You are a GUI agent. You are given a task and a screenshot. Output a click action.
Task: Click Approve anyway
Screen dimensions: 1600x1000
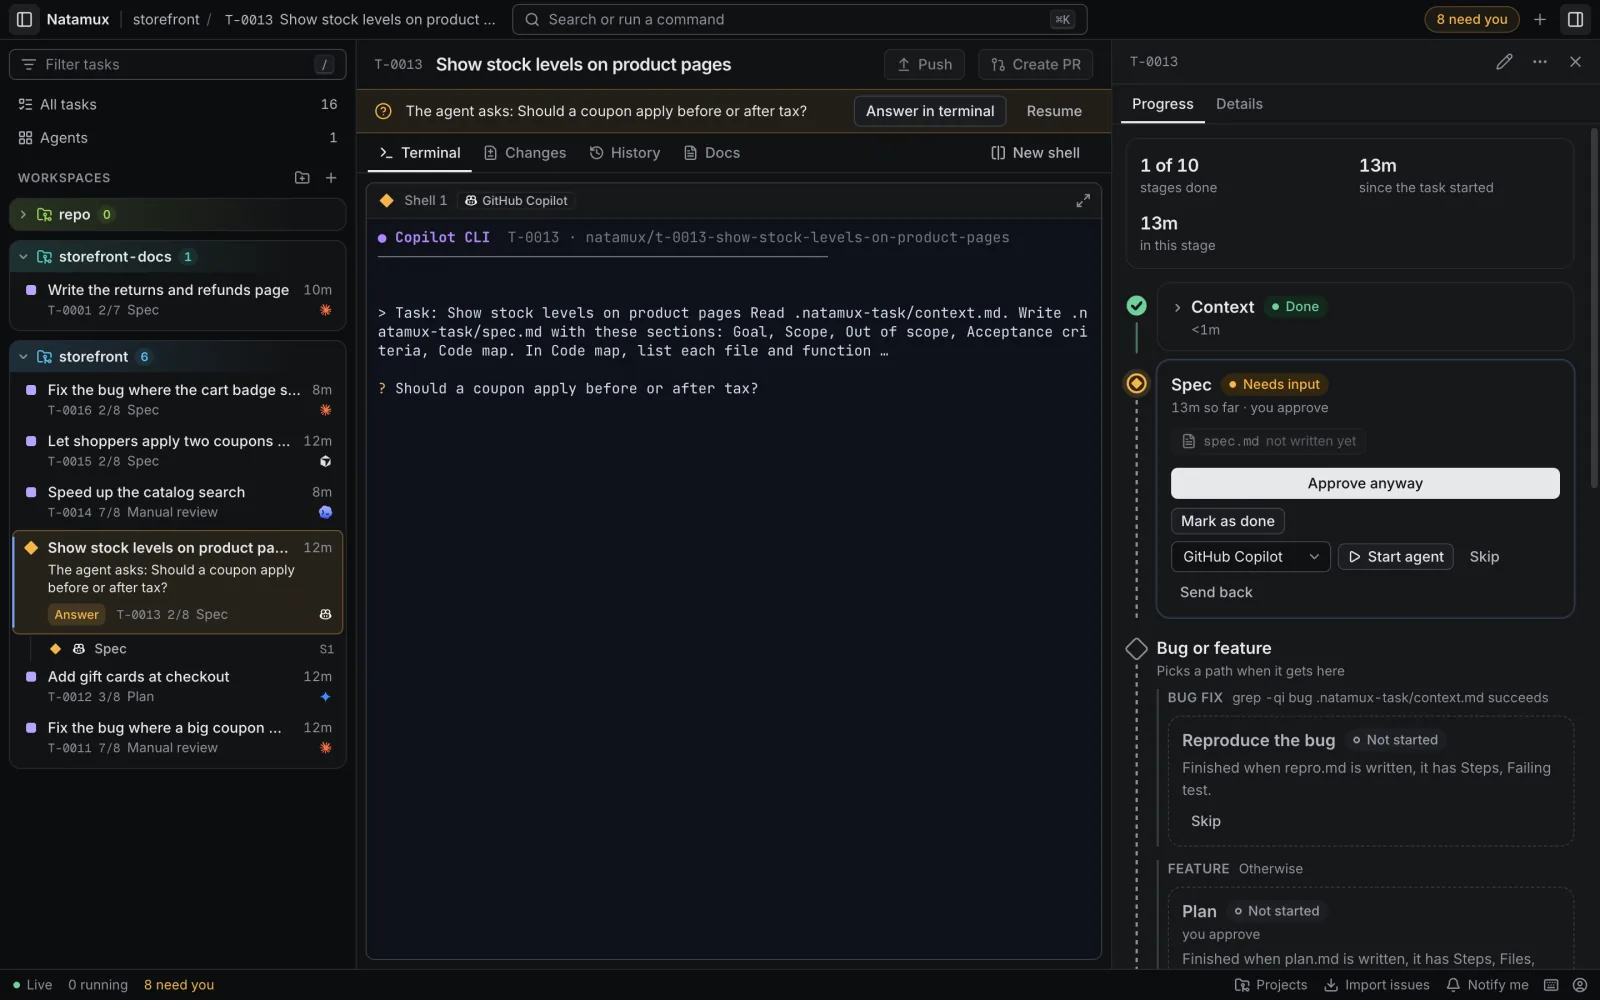(x=1365, y=484)
